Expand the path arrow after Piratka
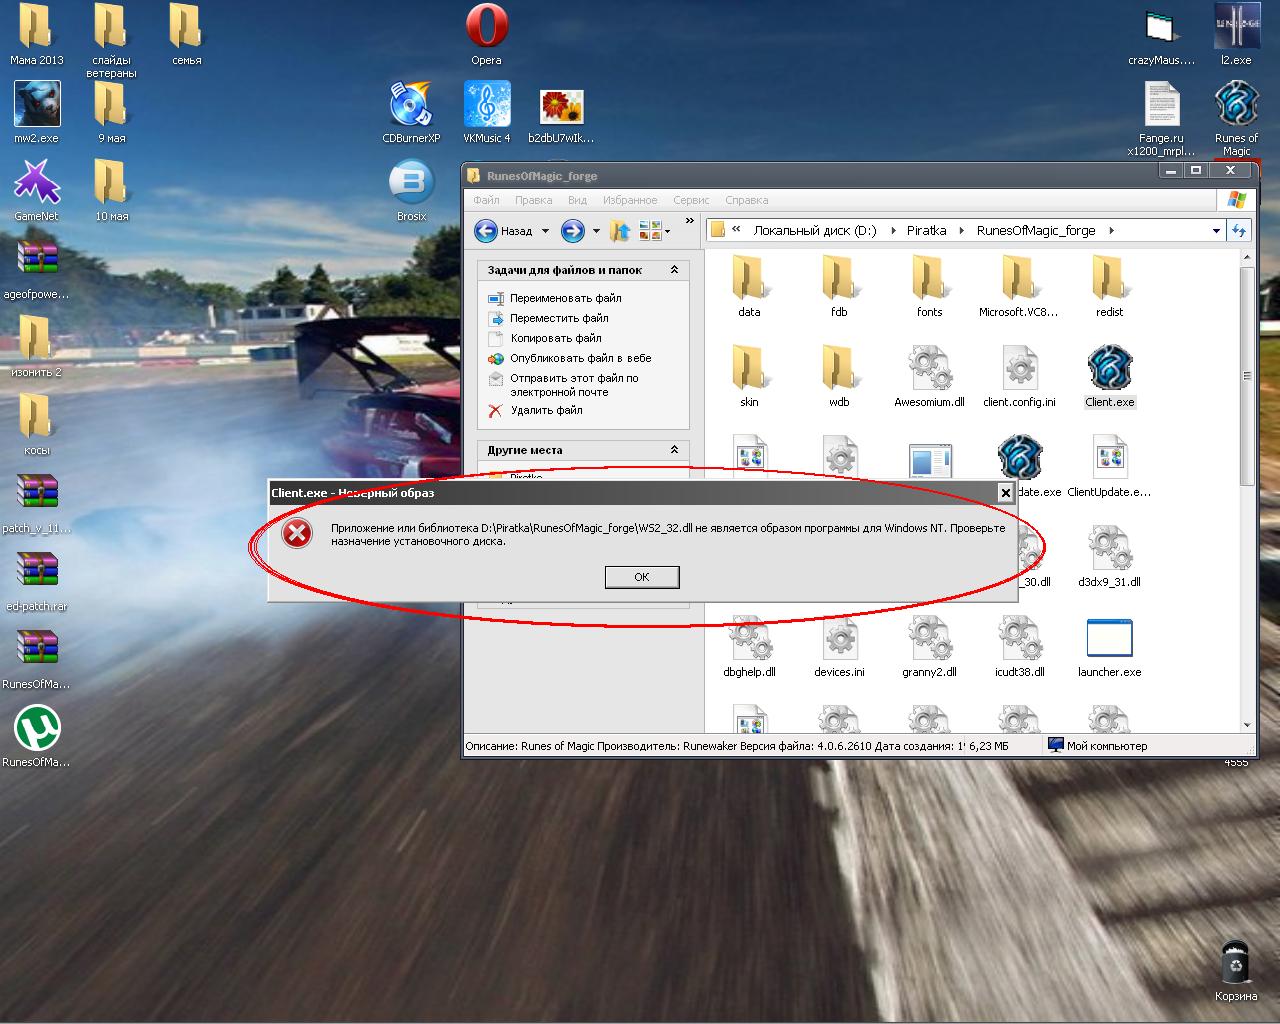 pyautogui.click(x=962, y=231)
